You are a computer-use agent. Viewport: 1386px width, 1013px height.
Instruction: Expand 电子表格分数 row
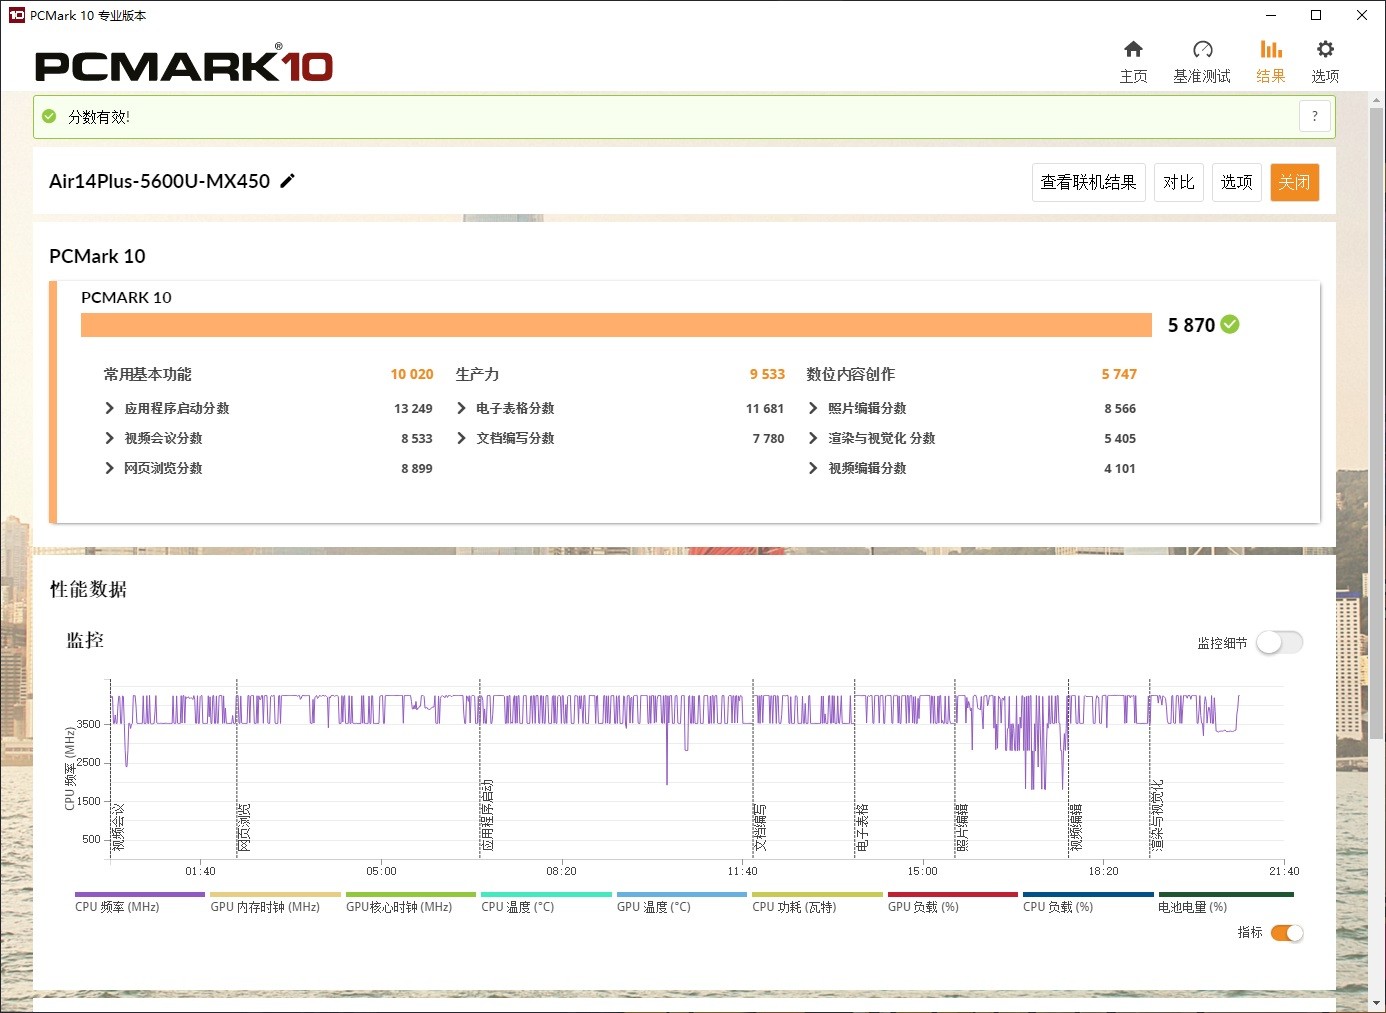pos(461,408)
